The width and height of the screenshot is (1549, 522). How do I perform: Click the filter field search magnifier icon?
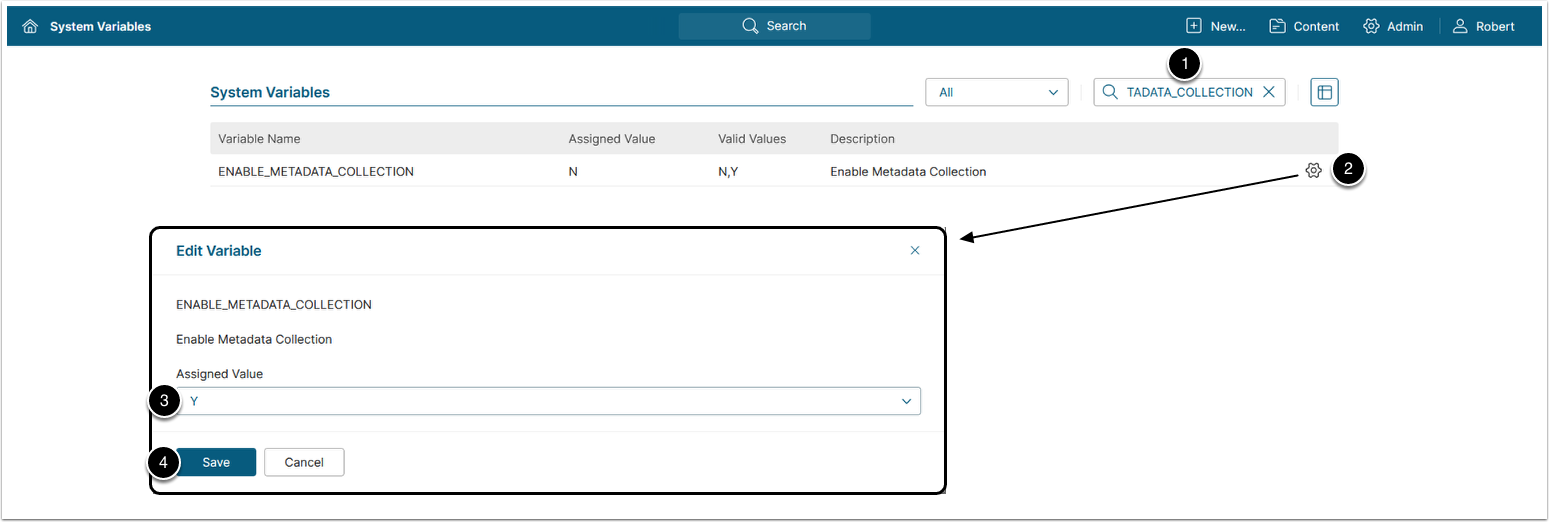click(x=1110, y=92)
